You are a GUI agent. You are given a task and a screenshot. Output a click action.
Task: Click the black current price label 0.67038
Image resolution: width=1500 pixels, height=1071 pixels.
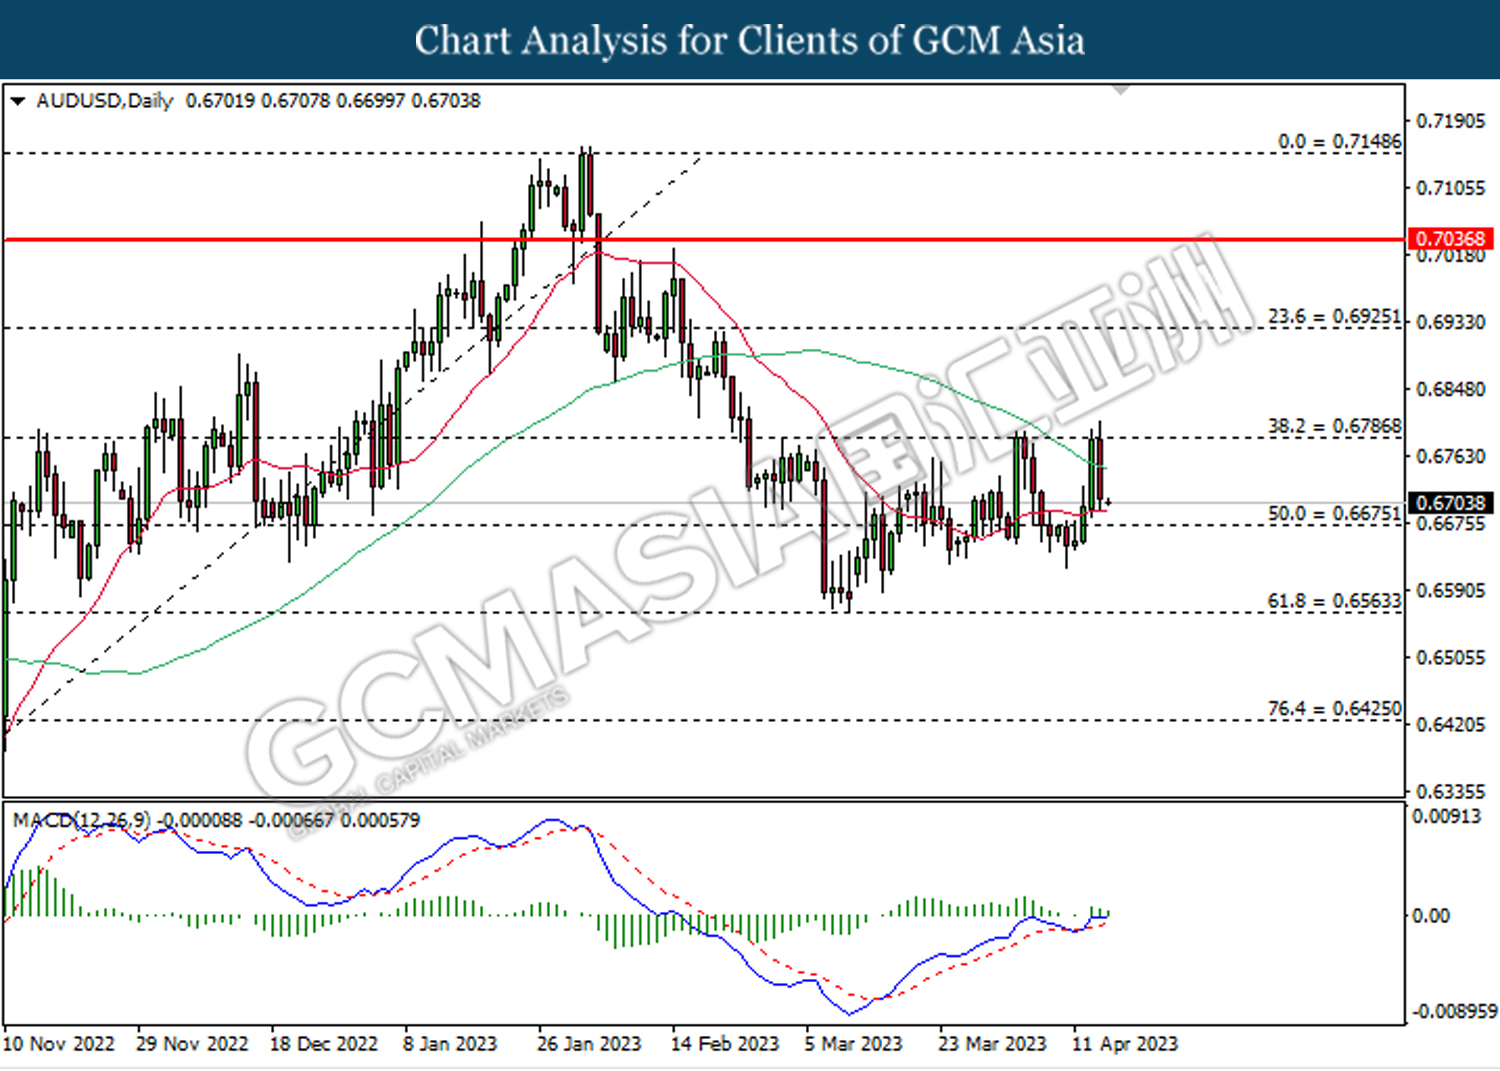1450,503
